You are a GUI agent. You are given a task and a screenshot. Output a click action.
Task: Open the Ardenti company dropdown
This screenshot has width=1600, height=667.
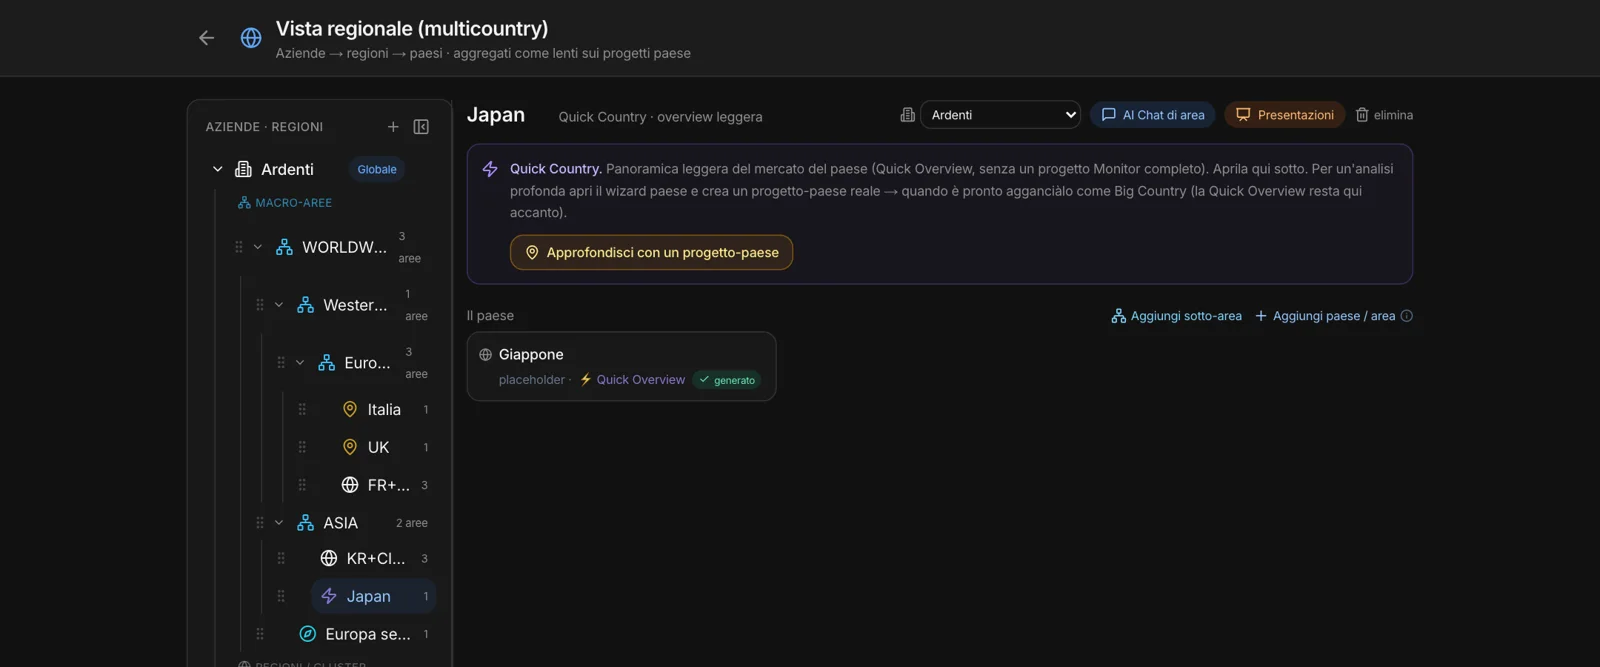click(x=1000, y=115)
